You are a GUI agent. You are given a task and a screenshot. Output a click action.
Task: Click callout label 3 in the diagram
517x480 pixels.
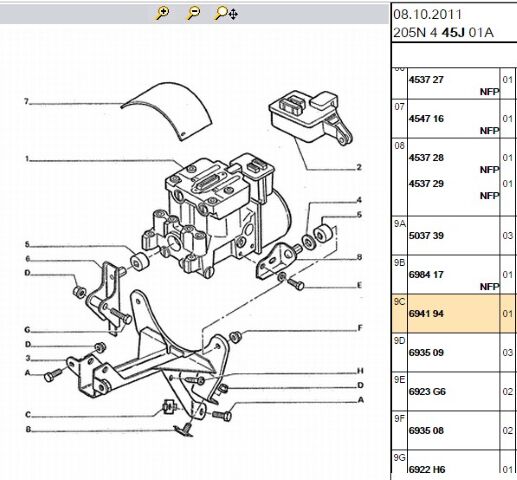tap(28, 358)
